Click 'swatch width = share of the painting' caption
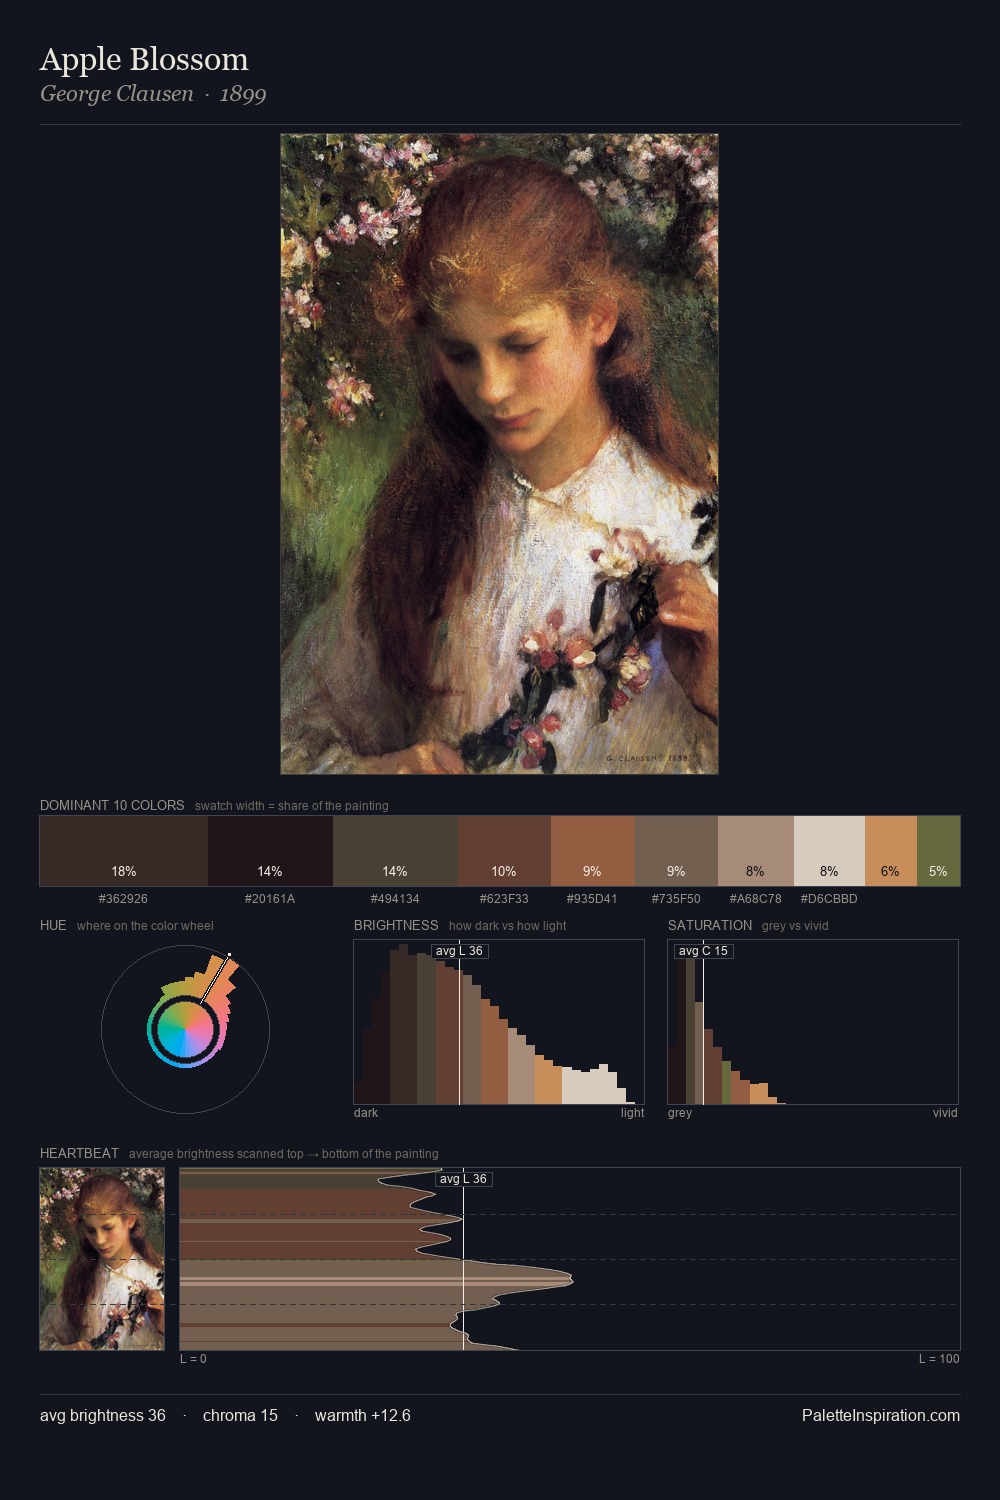This screenshot has width=1000, height=1500. pos(292,806)
